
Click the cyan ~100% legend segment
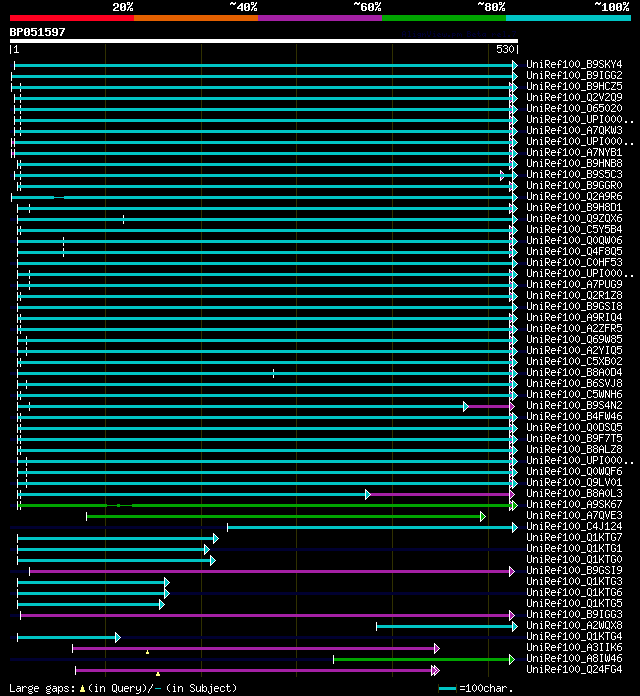569,18
